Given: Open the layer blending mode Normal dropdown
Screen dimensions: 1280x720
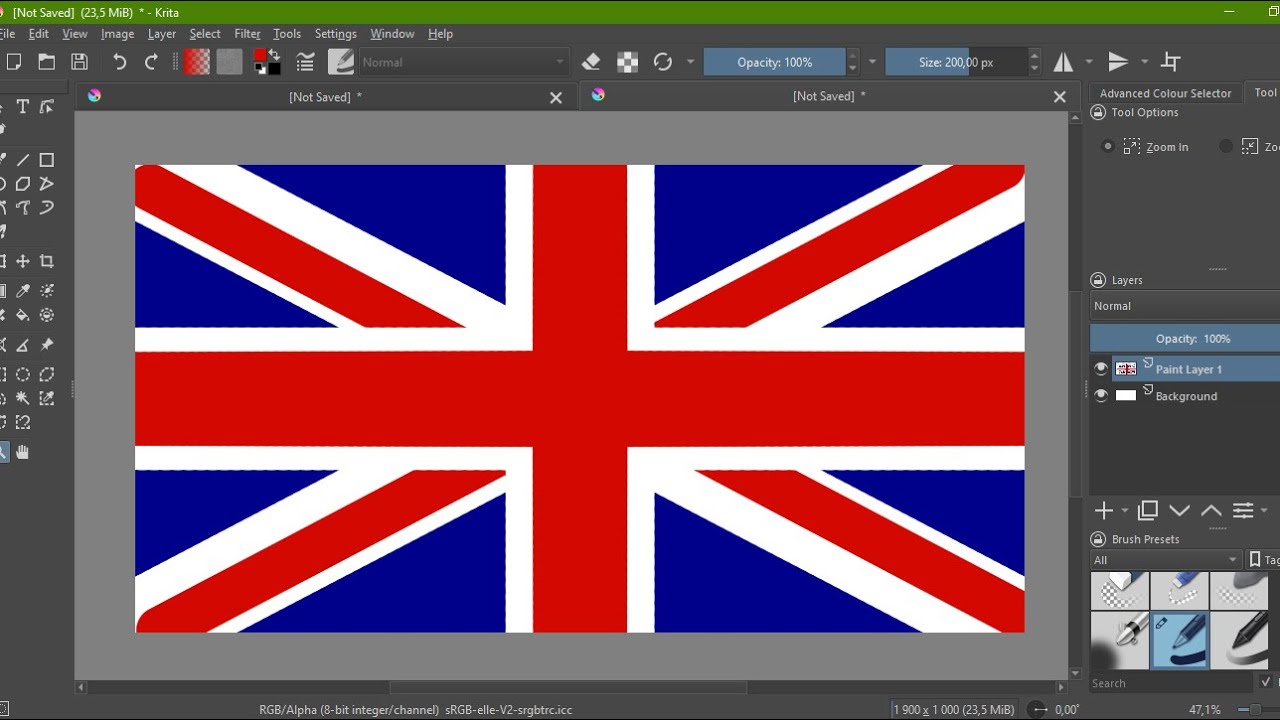Looking at the screenshot, I should point(1185,306).
